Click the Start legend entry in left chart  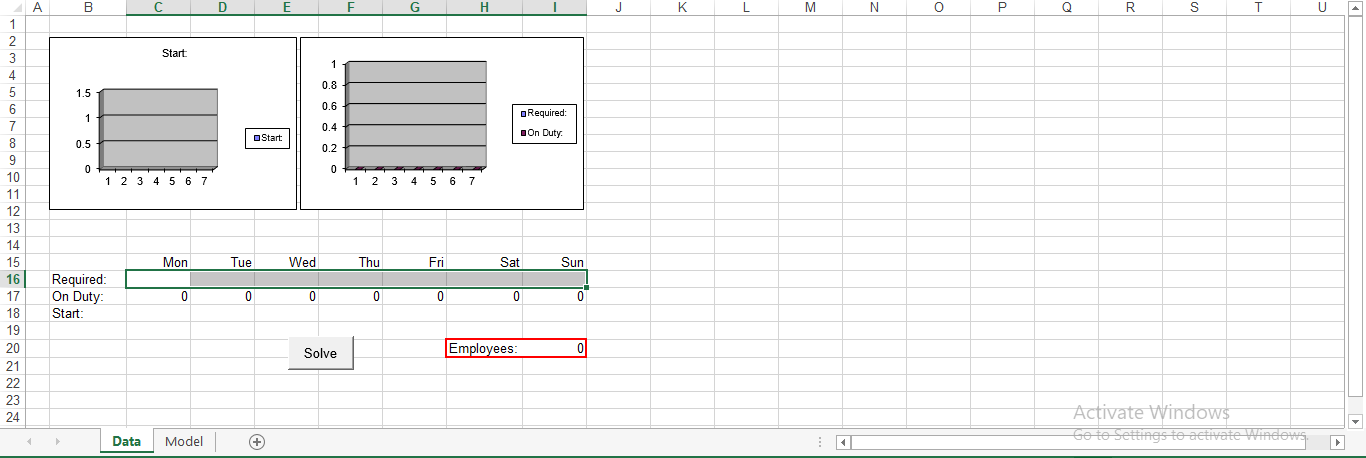pos(267,138)
